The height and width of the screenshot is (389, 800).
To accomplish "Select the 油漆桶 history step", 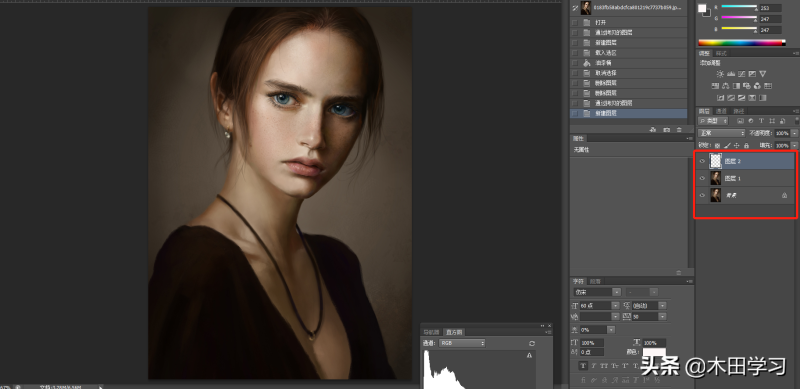I will [628, 63].
